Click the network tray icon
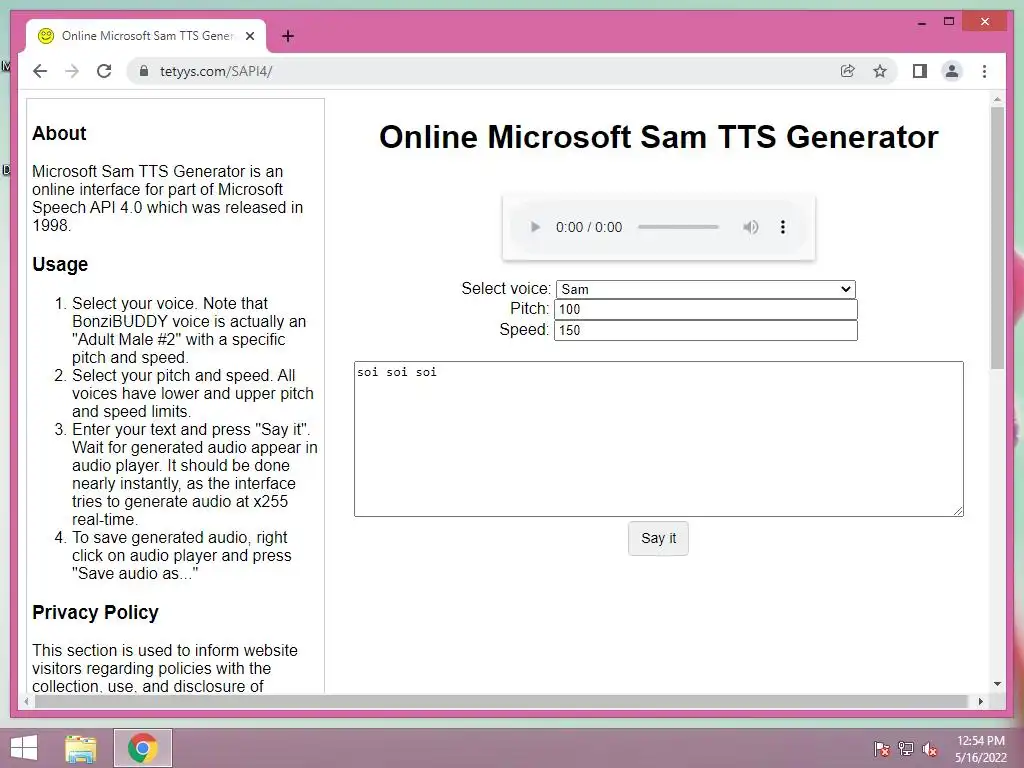1024x768 pixels. (x=906, y=749)
